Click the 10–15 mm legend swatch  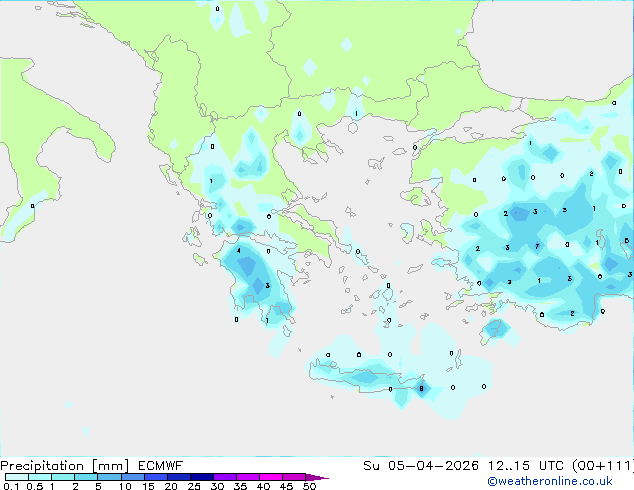coord(132,477)
